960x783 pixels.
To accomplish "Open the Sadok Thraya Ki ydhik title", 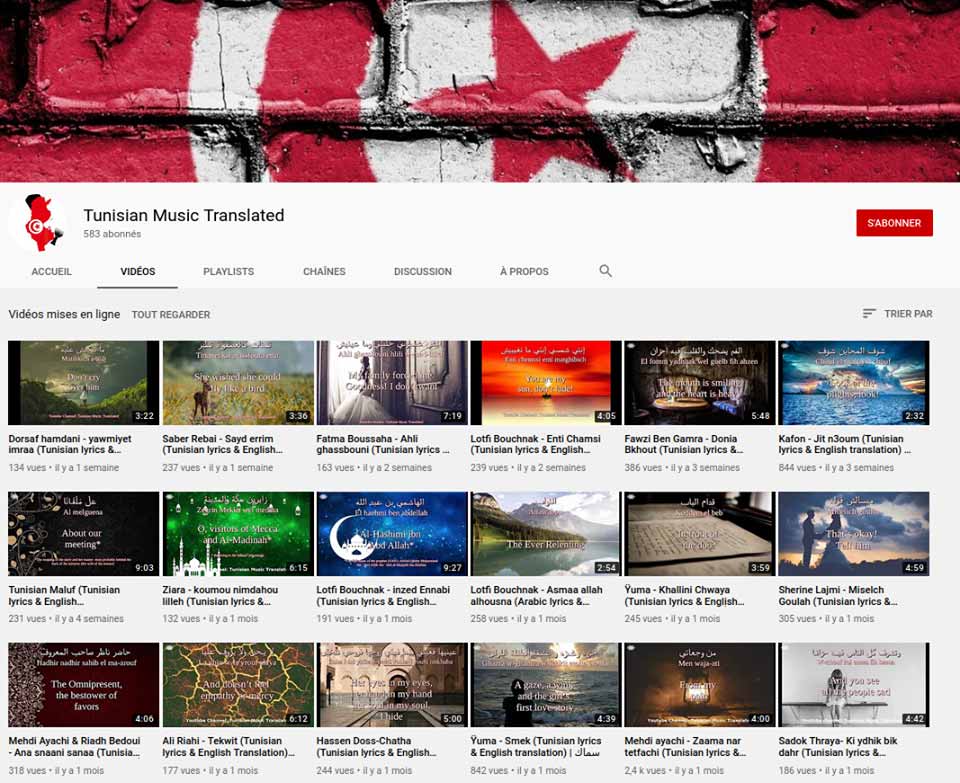I will coord(838,747).
